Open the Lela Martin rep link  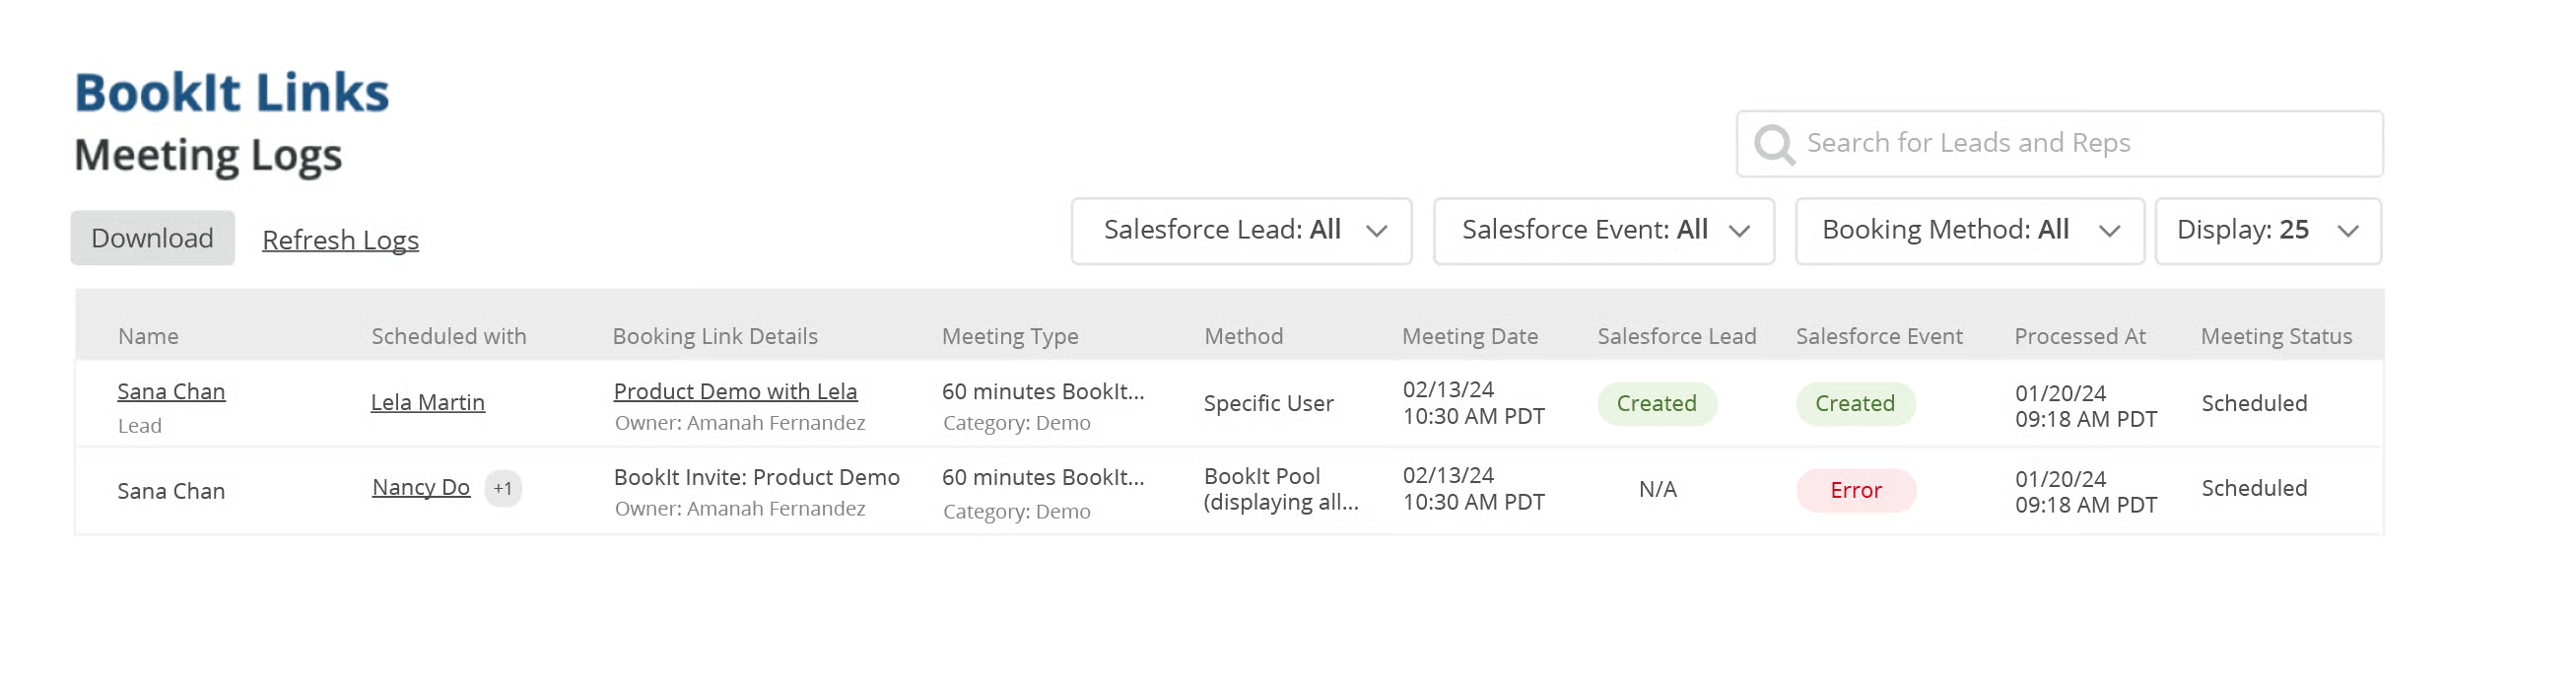427,402
